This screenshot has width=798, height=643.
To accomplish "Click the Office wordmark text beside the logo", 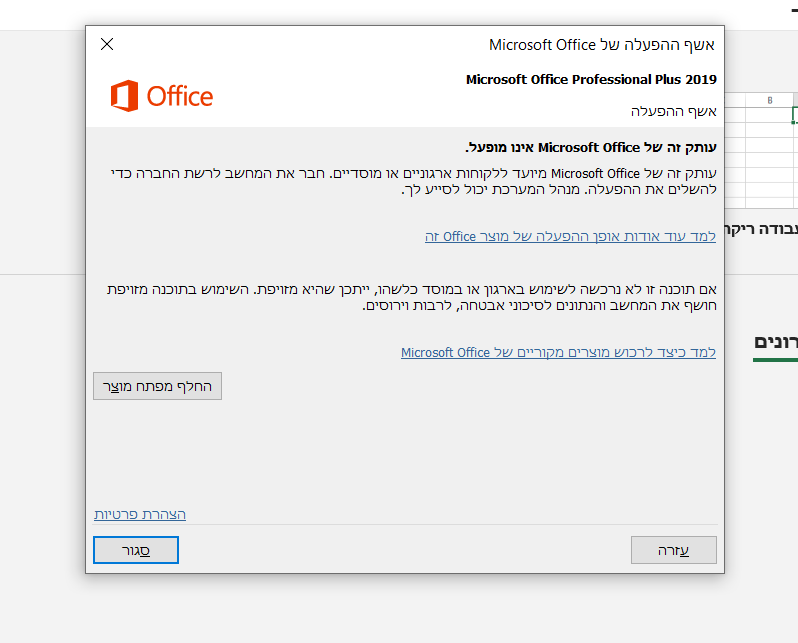I will (x=180, y=96).
